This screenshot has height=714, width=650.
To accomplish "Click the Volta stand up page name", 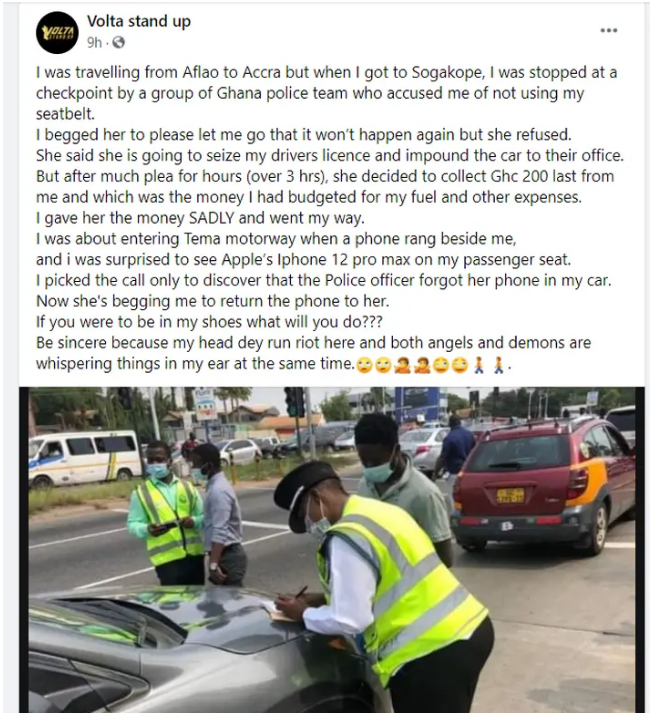I will [138, 21].
